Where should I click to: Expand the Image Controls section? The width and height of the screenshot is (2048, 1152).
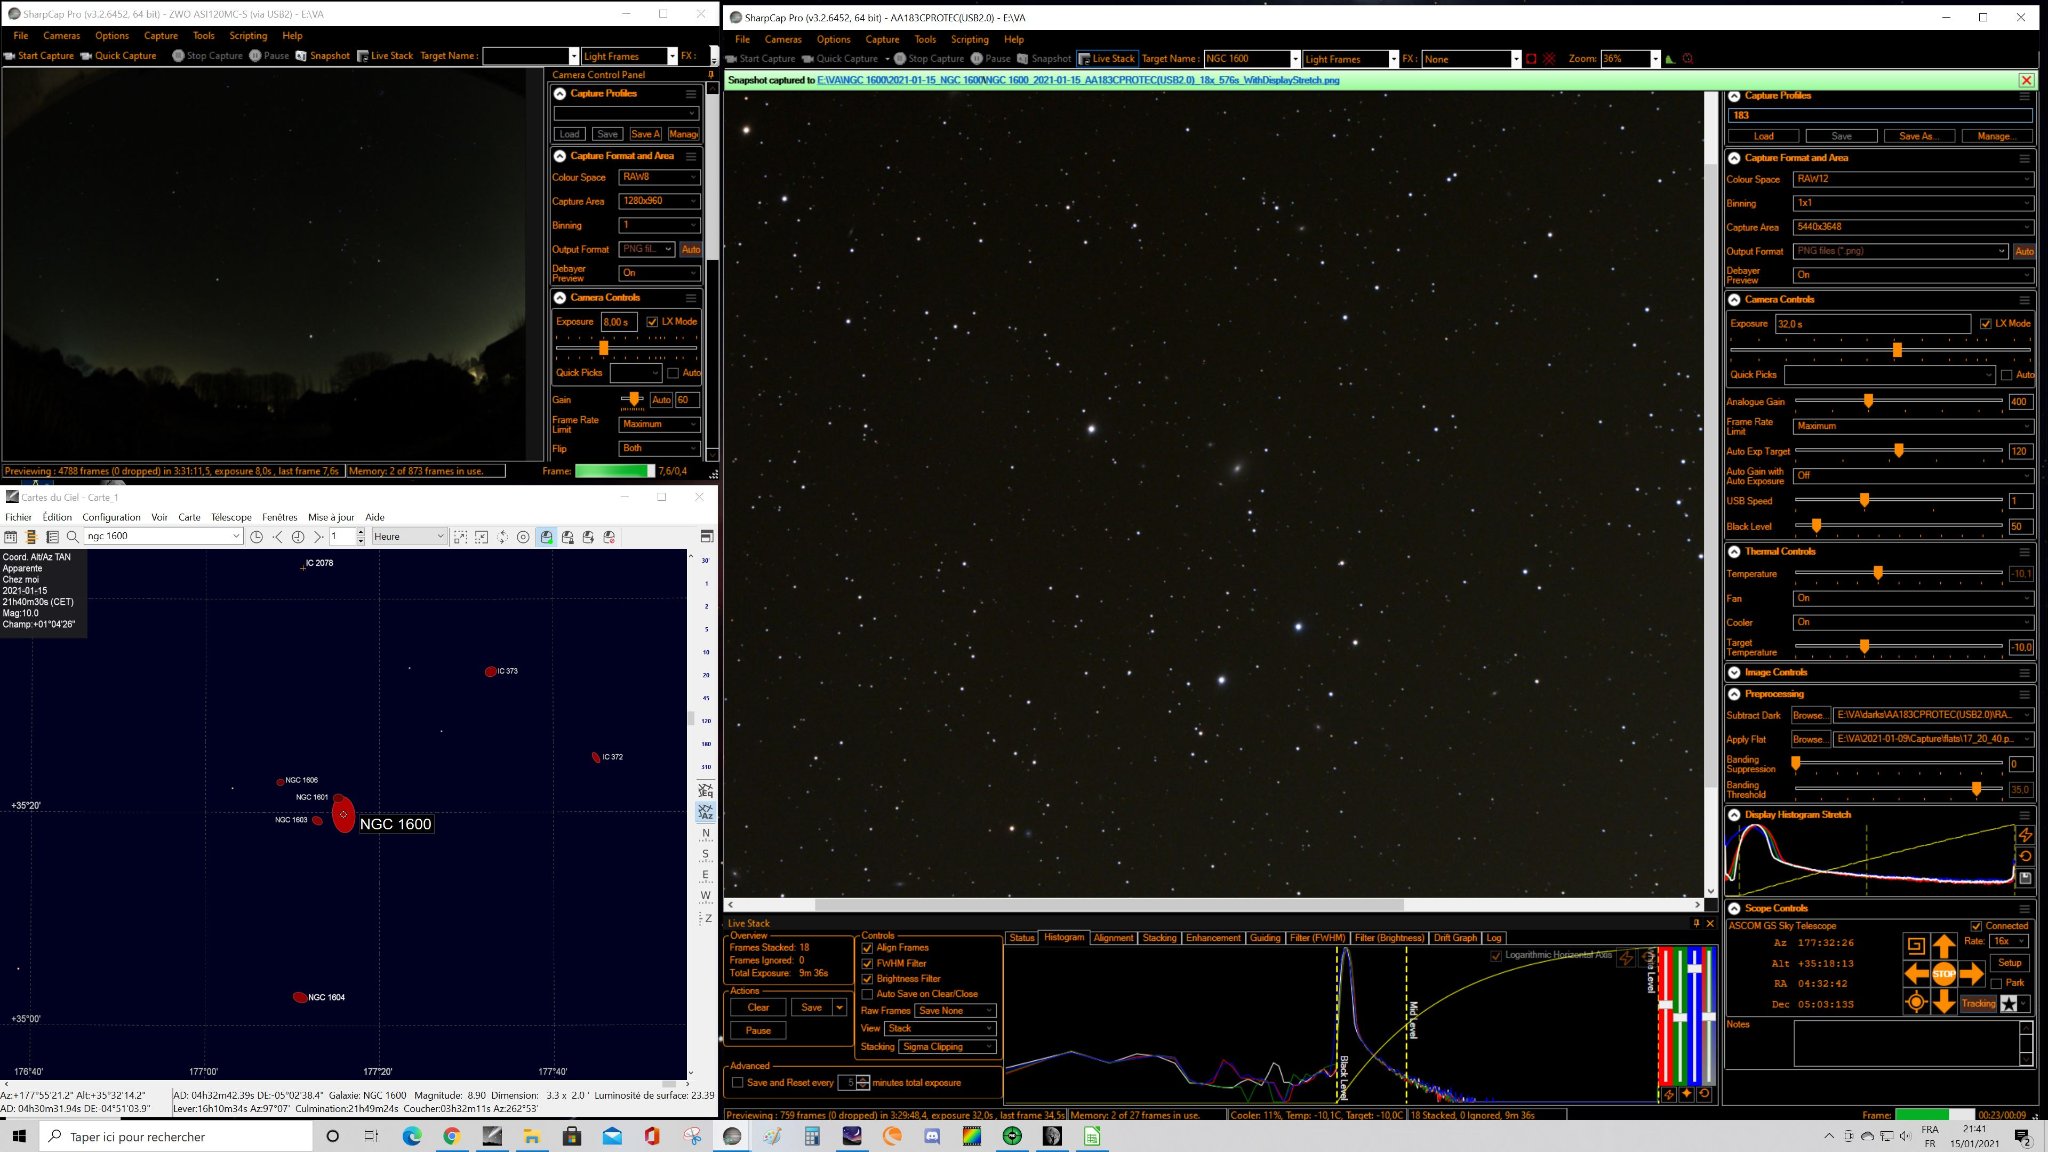point(1734,673)
